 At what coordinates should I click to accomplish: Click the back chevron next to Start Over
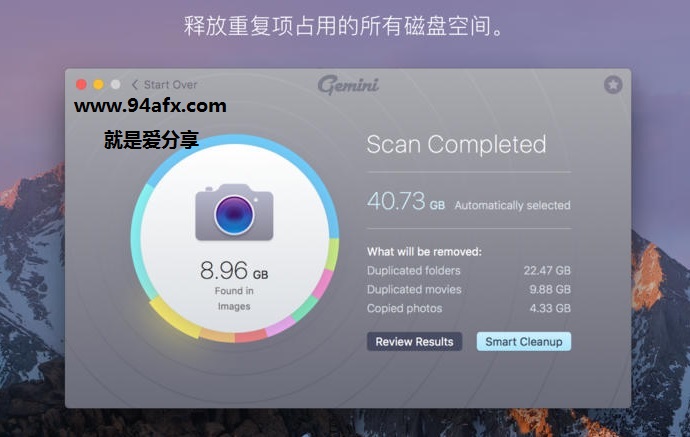pyautogui.click(x=135, y=84)
